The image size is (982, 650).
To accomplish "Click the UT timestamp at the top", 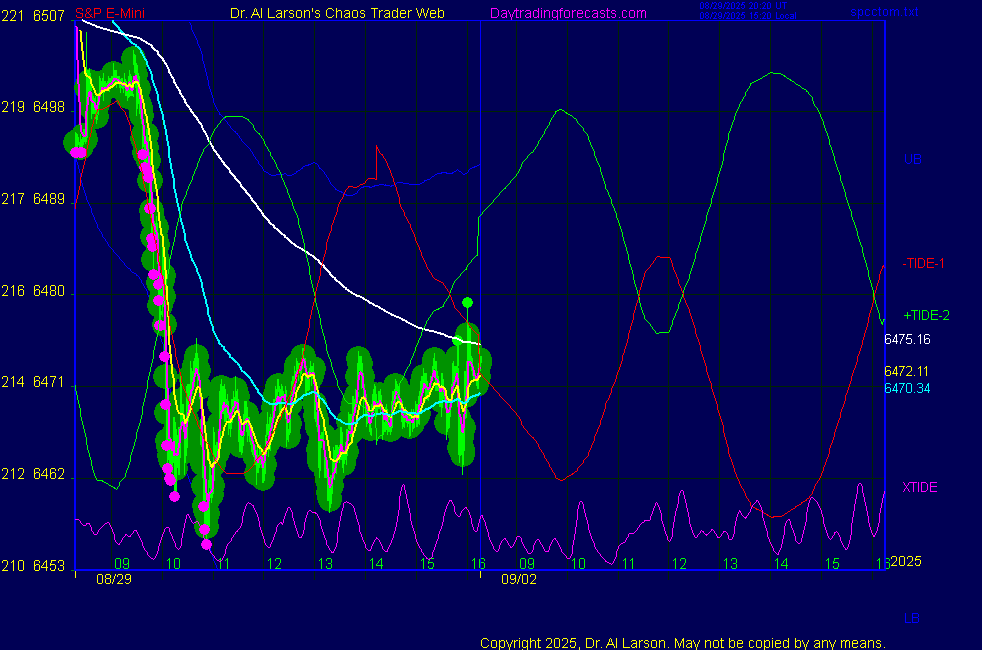I will 744,6.
